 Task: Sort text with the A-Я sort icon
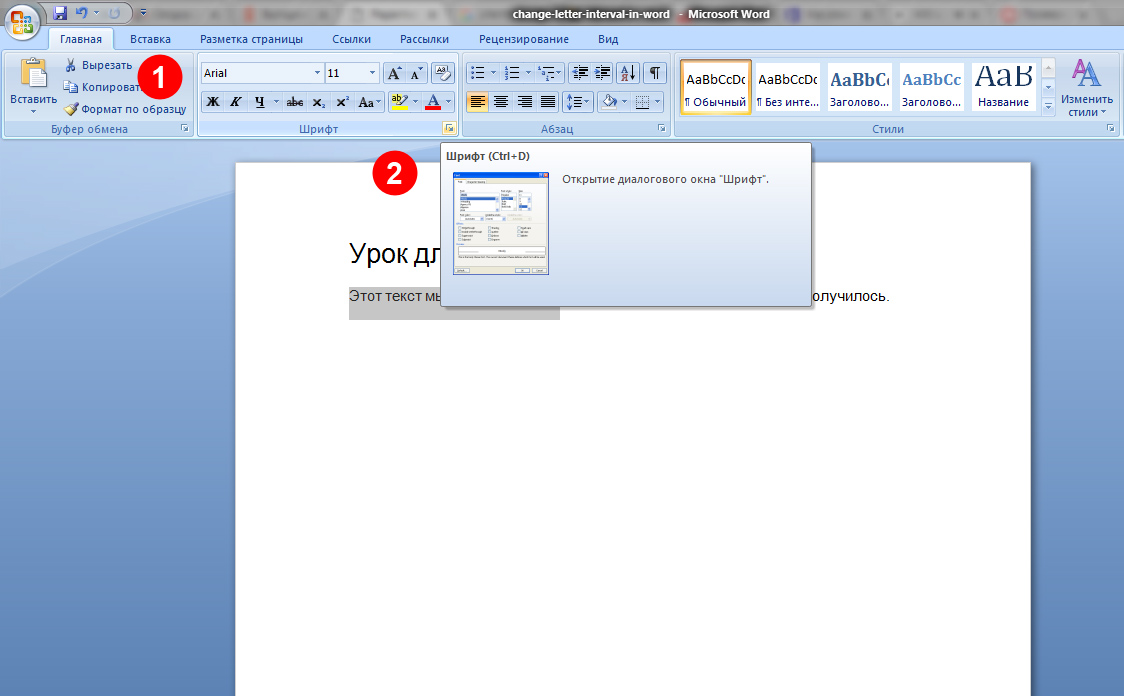click(x=628, y=73)
